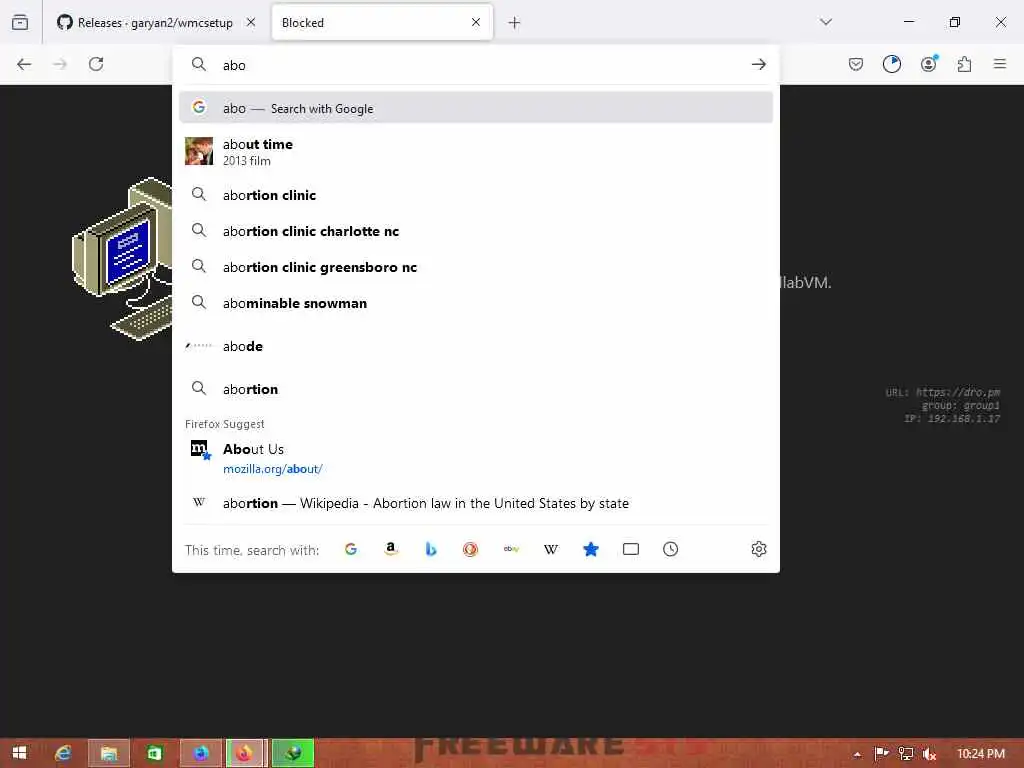Open the Firefox account menu
Image resolution: width=1024 pixels, height=768 pixels.
point(928,64)
